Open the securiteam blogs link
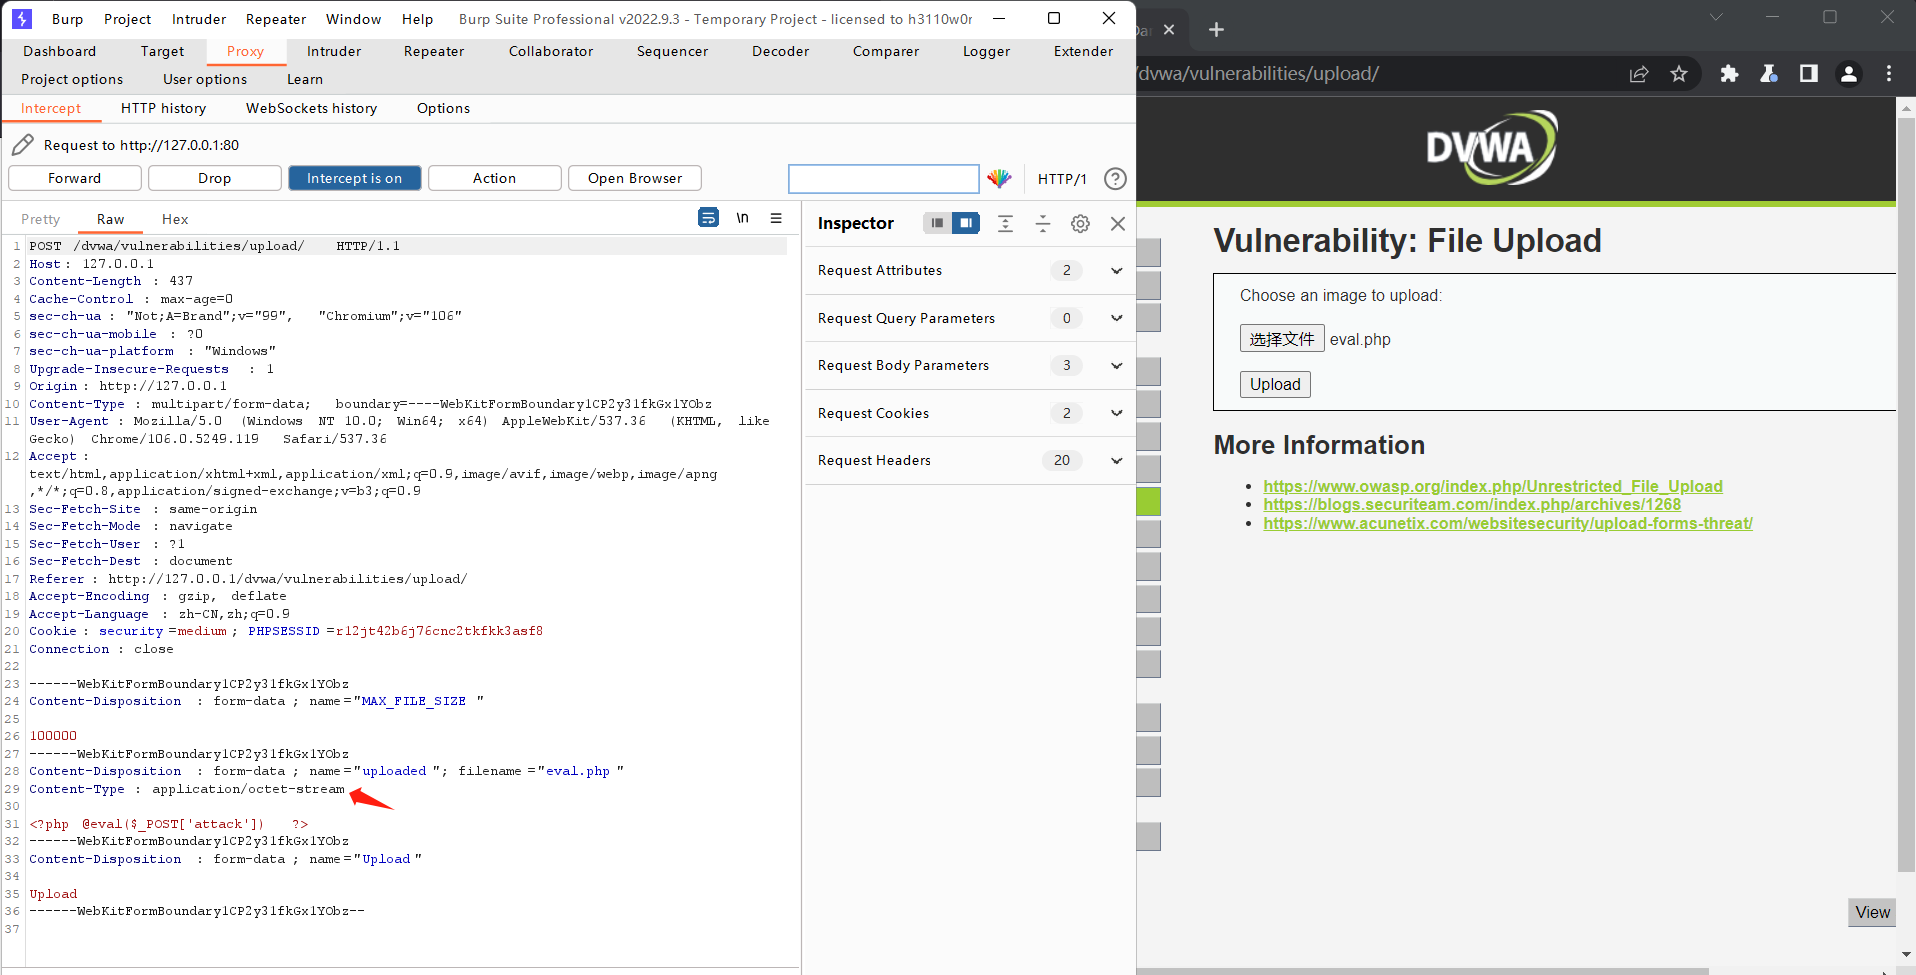The height and width of the screenshot is (975, 1916). [x=1472, y=504]
